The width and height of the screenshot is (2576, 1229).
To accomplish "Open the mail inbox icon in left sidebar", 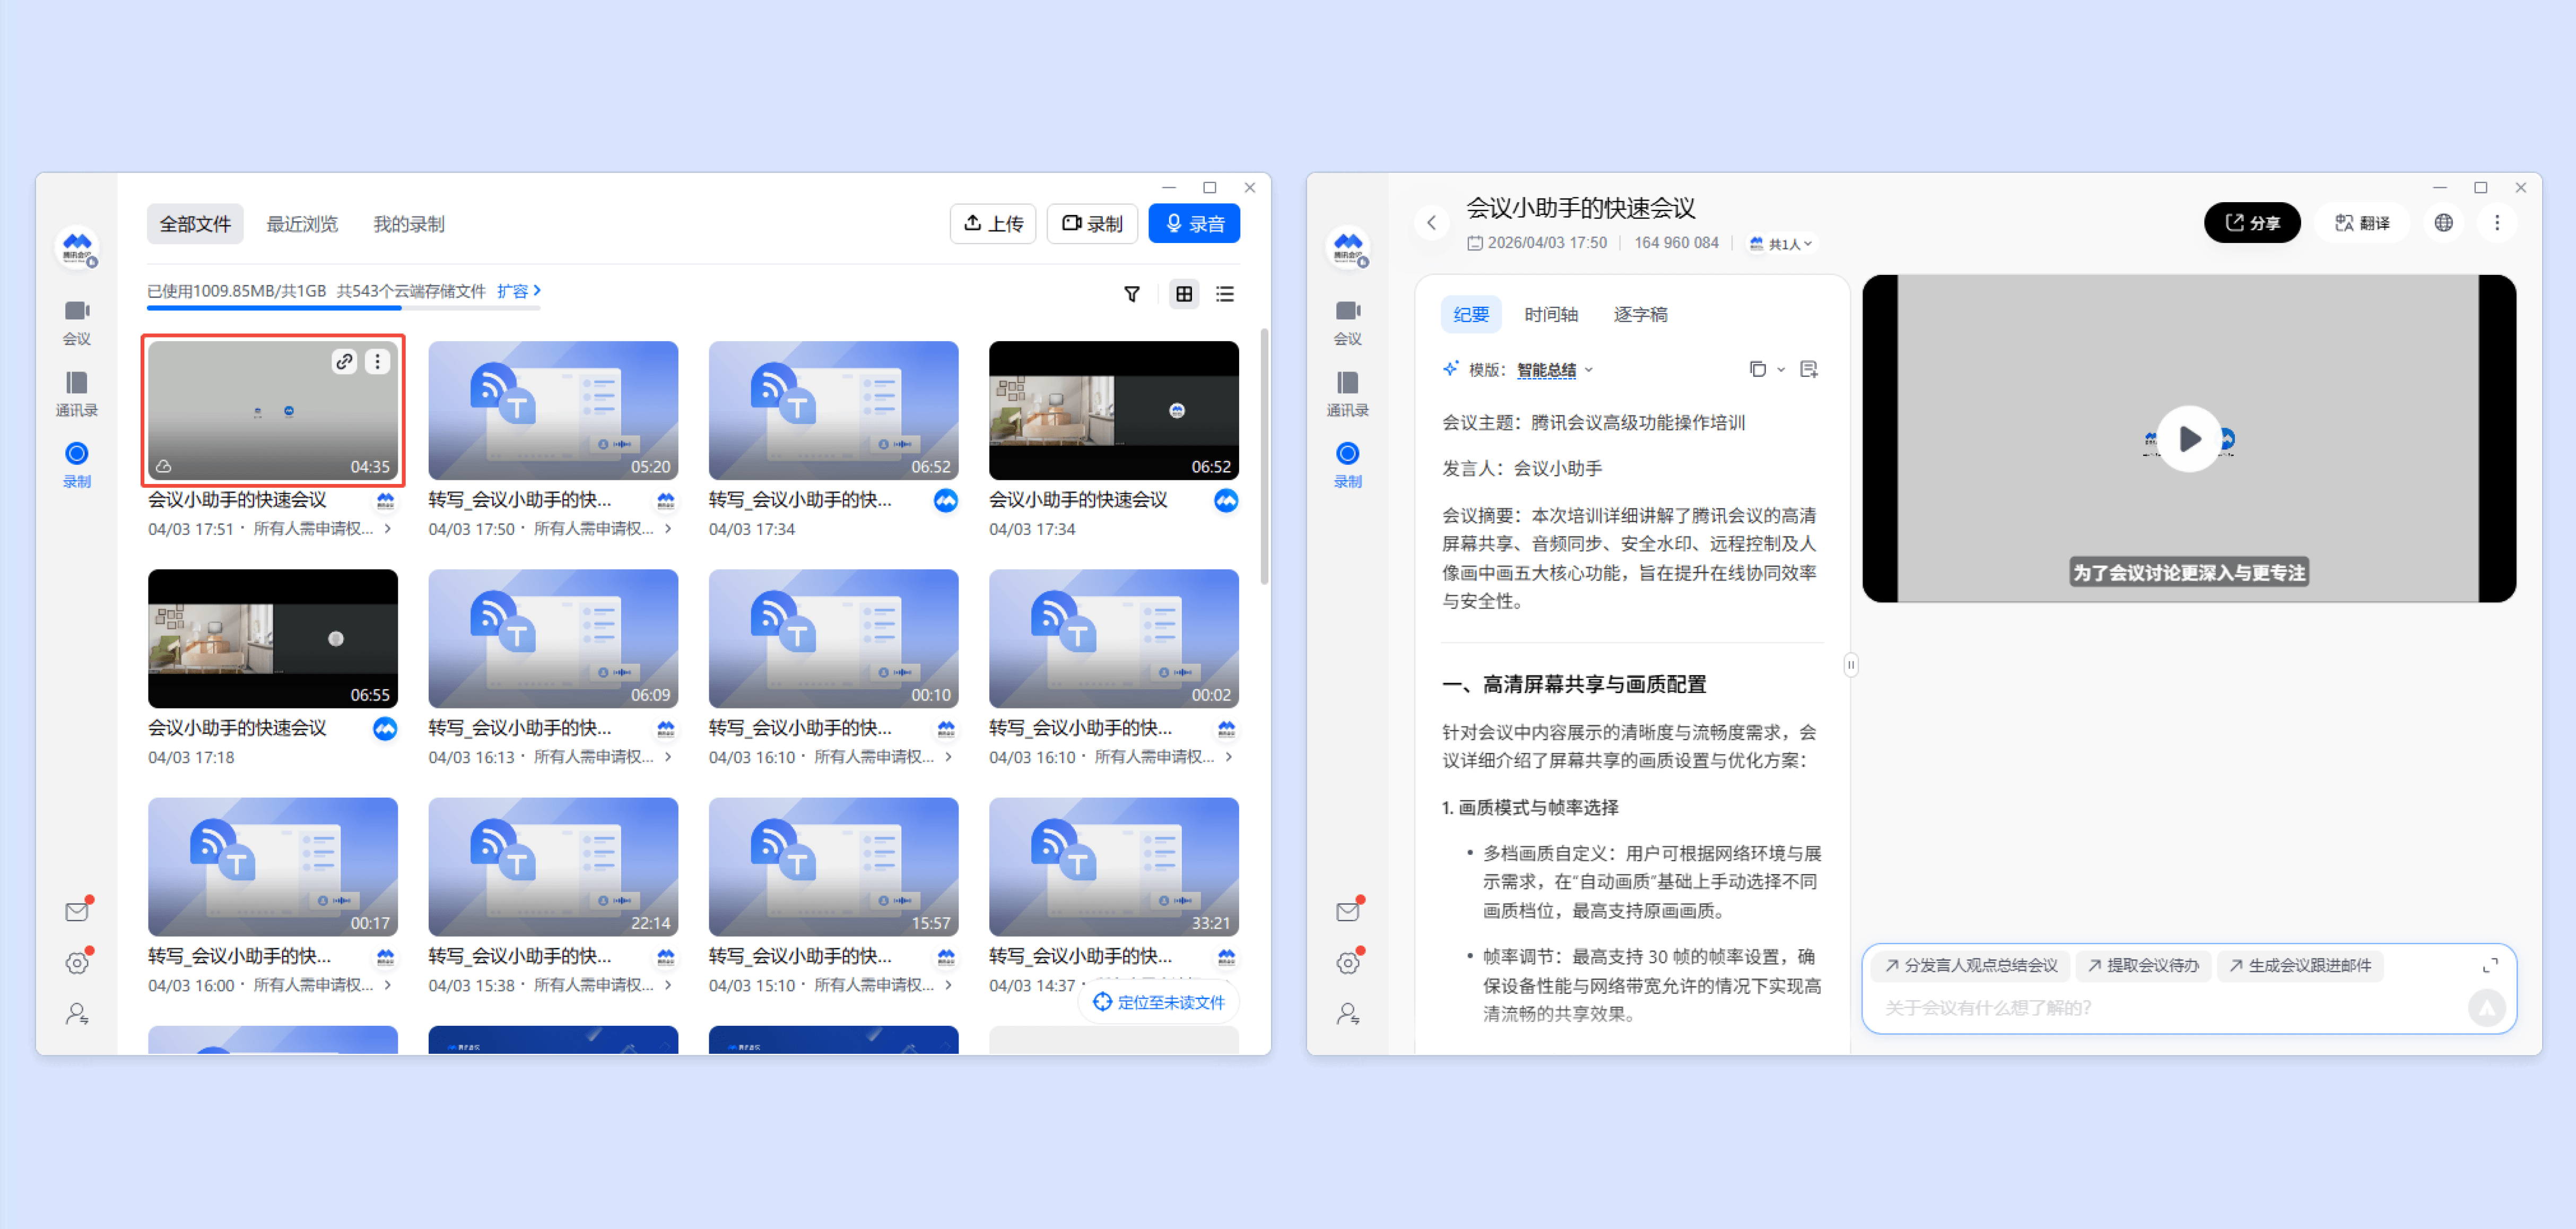I will coord(77,911).
